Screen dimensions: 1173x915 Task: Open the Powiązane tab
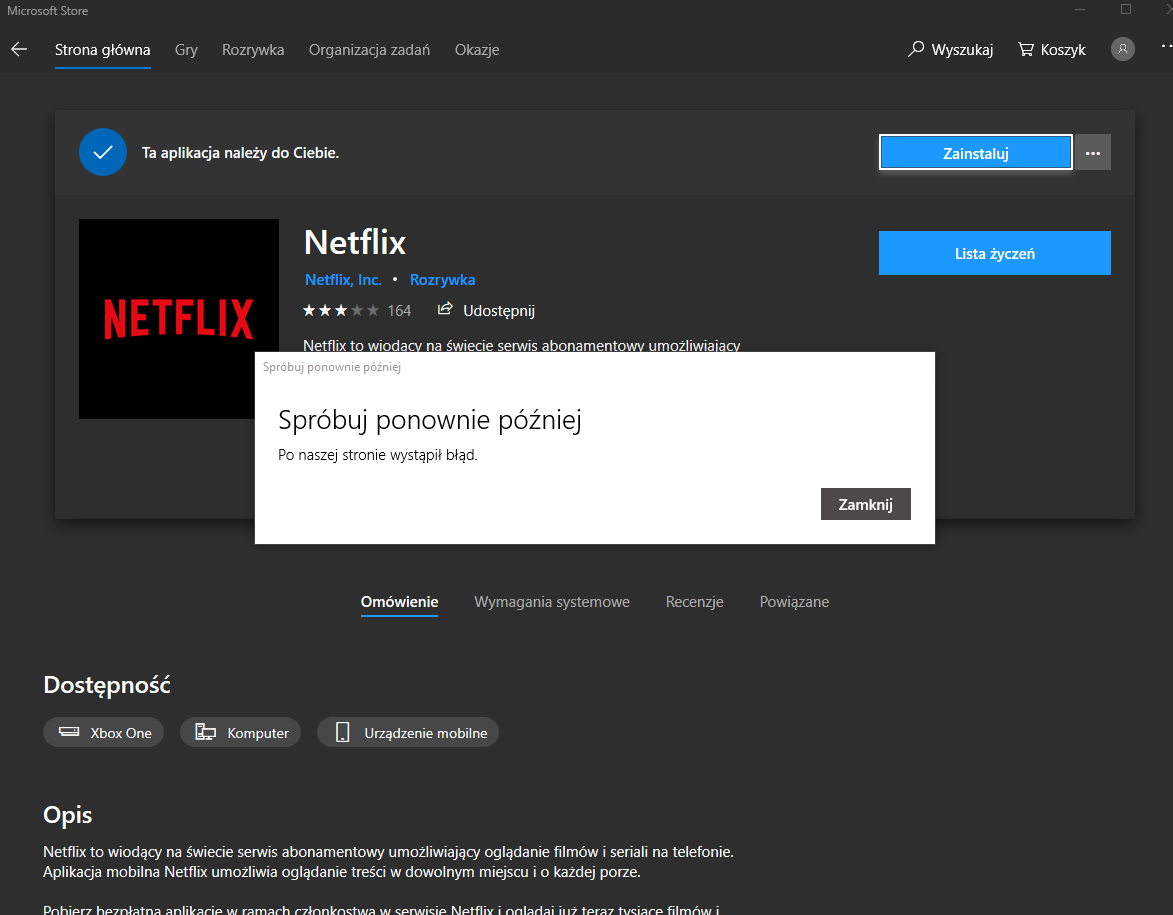tap(794, 602)
